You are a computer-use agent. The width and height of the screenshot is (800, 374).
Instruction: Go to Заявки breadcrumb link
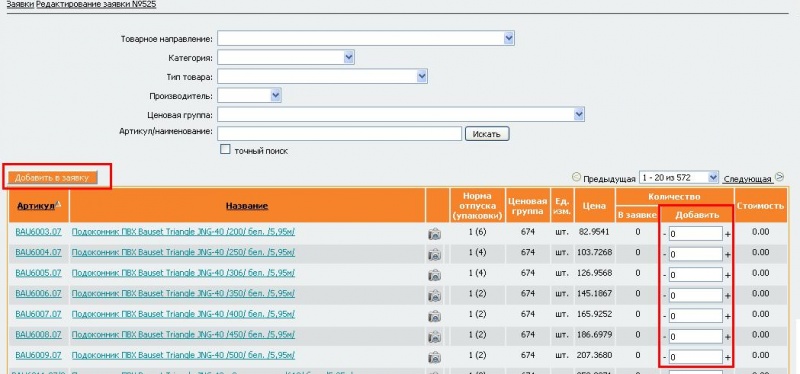click(x=20, y=5)
